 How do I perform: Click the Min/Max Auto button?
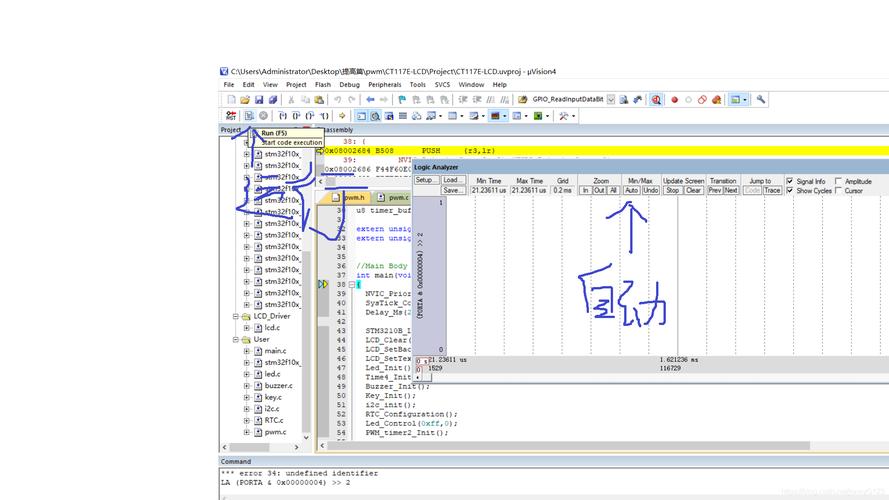pyautogui.click(x=632, y=190)
